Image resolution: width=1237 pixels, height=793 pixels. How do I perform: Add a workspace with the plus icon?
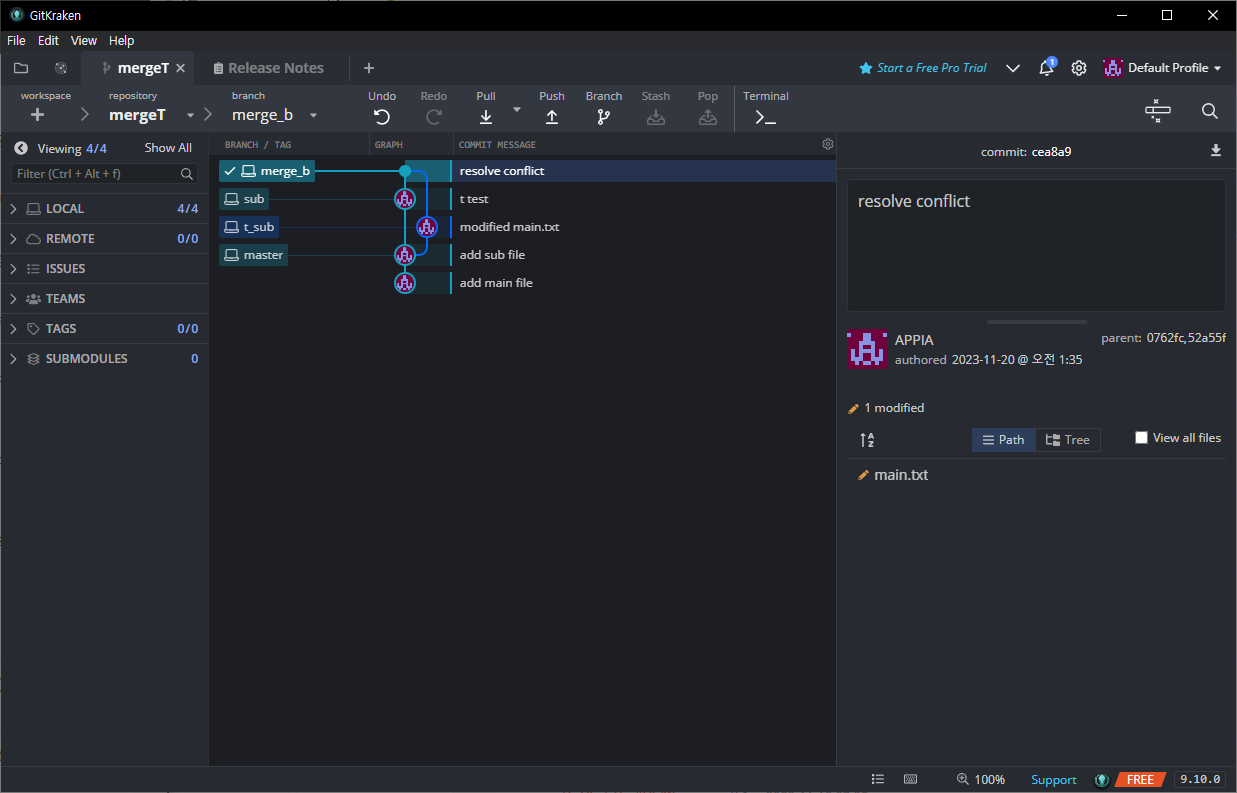click(x=38, y=115)
